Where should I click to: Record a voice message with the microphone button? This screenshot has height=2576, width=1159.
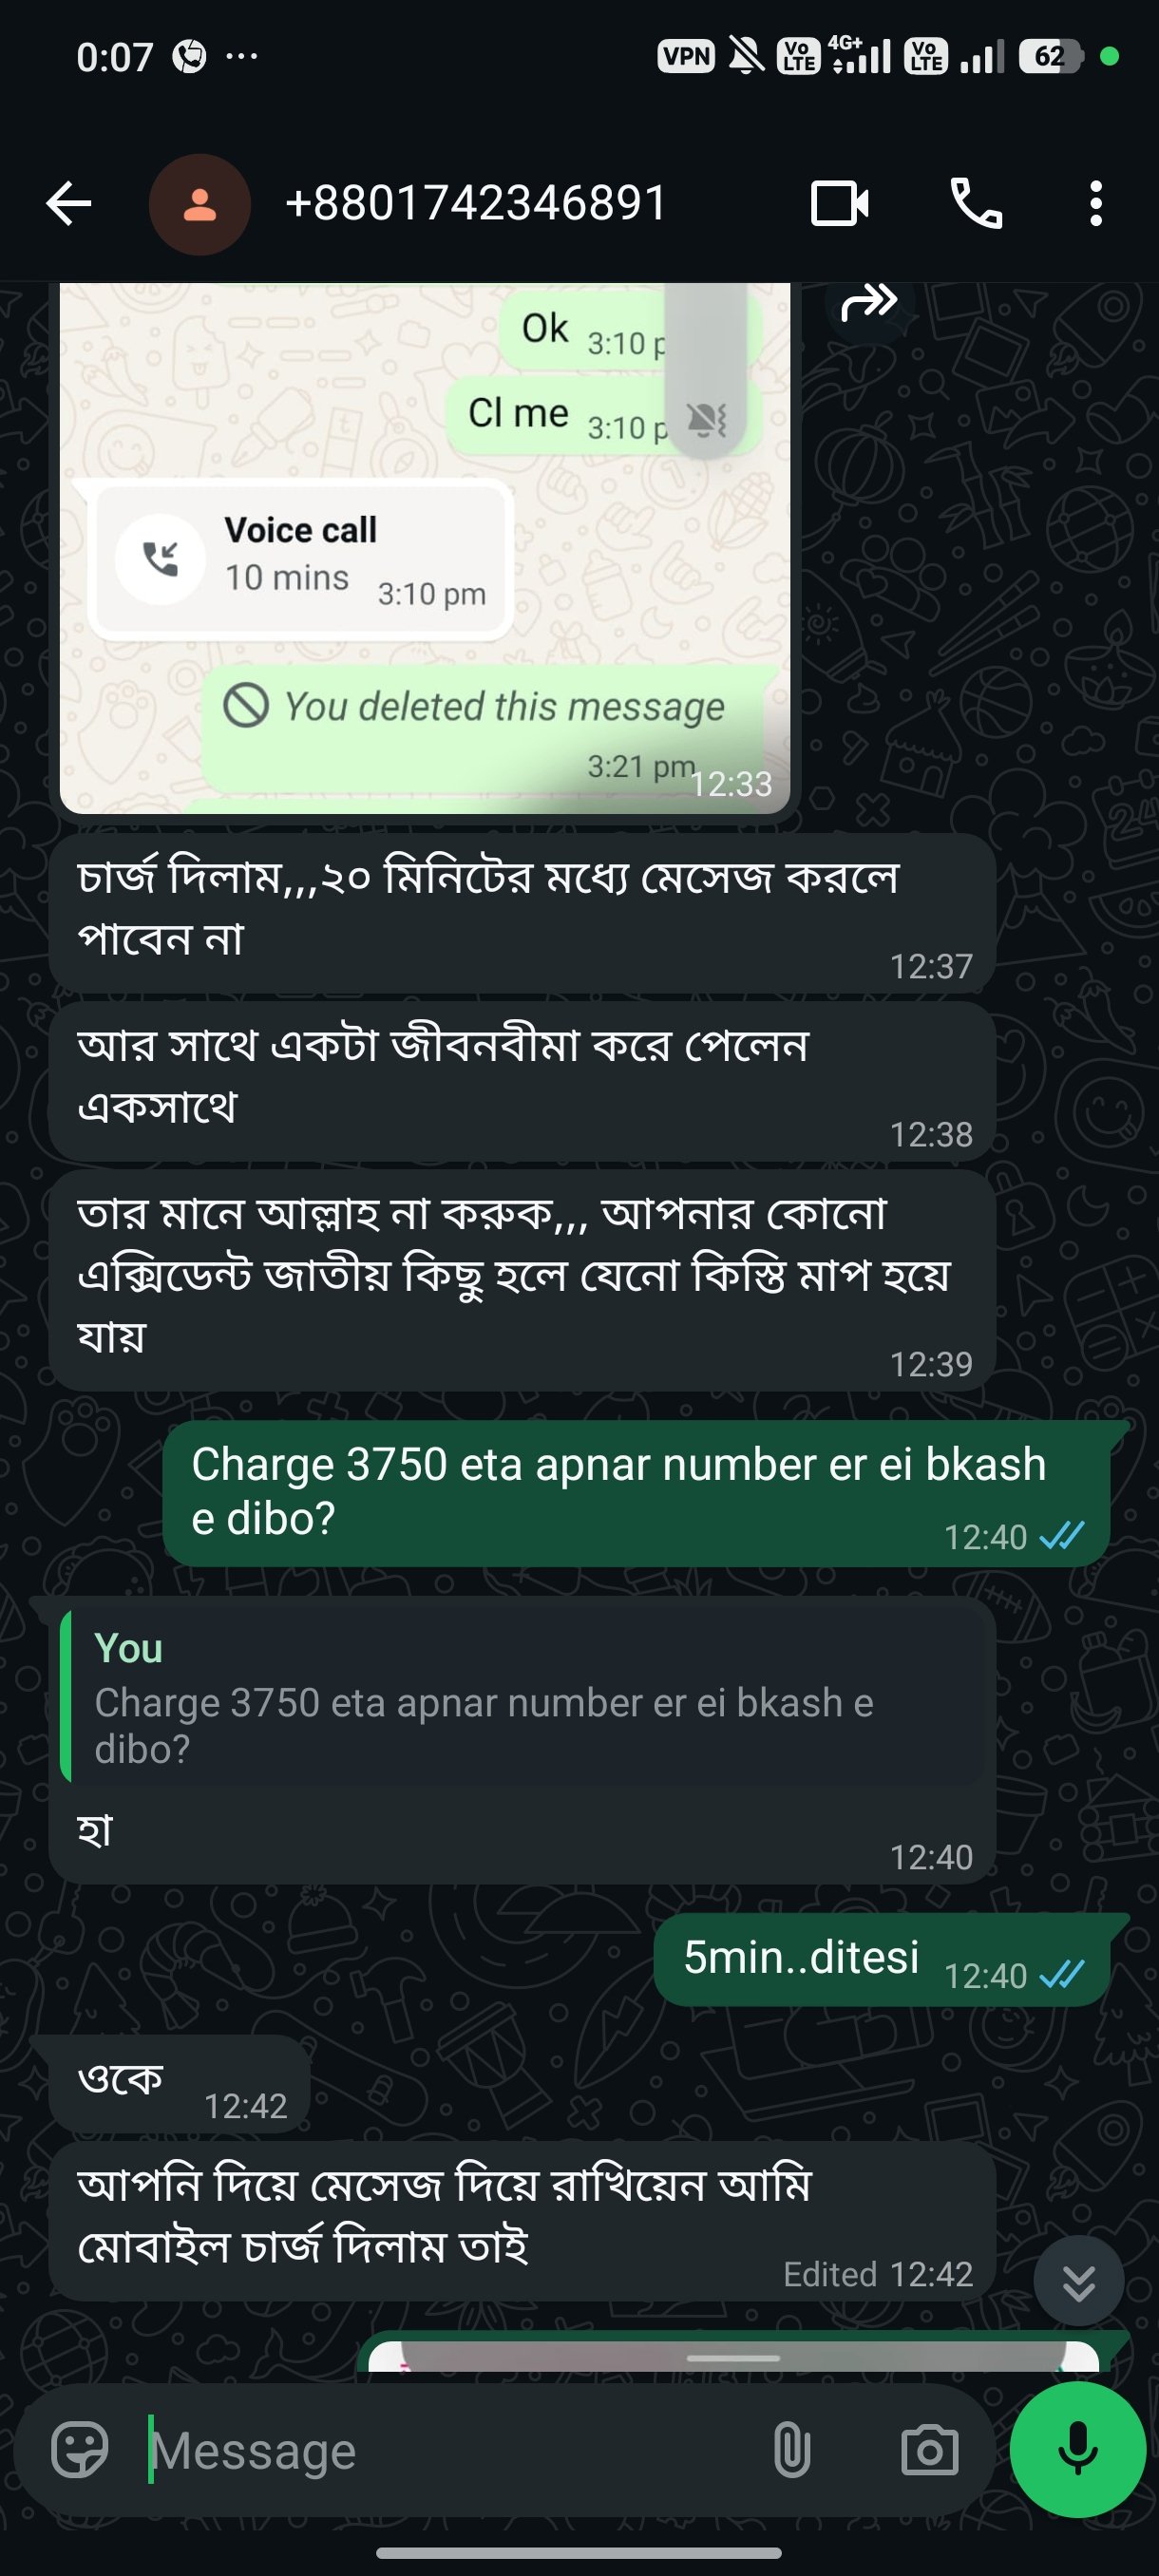tap(1078, 2447)
